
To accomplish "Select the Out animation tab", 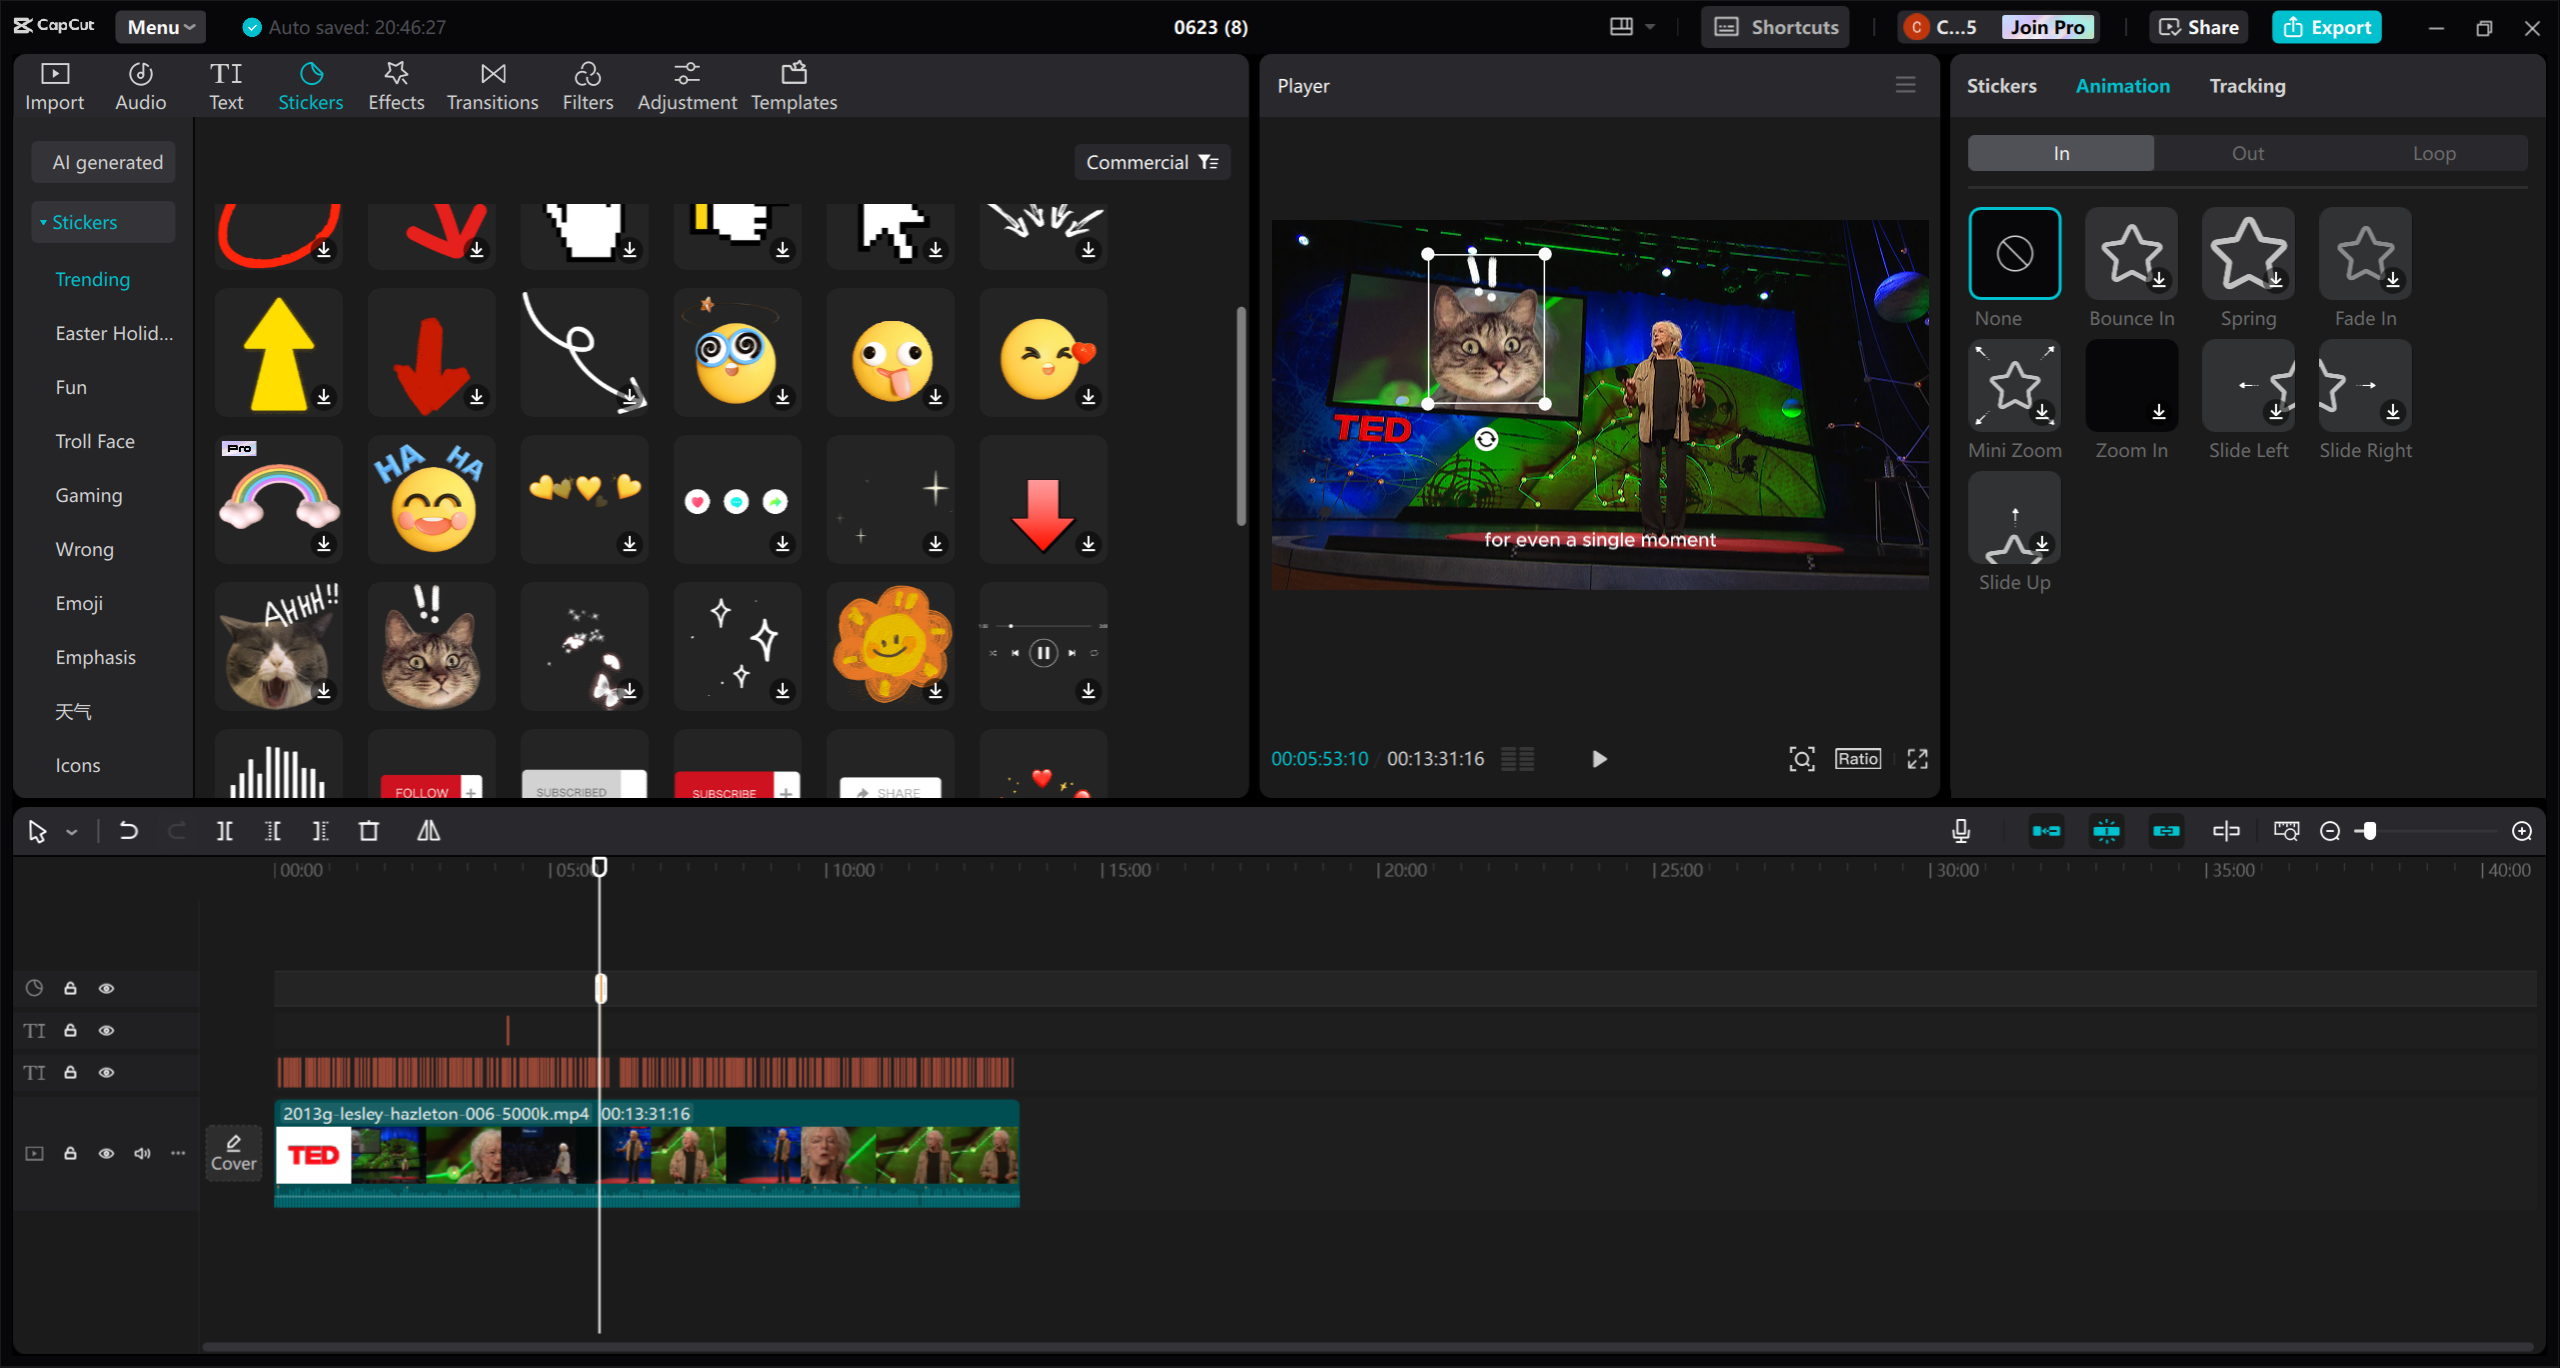I will (2247, 153).
